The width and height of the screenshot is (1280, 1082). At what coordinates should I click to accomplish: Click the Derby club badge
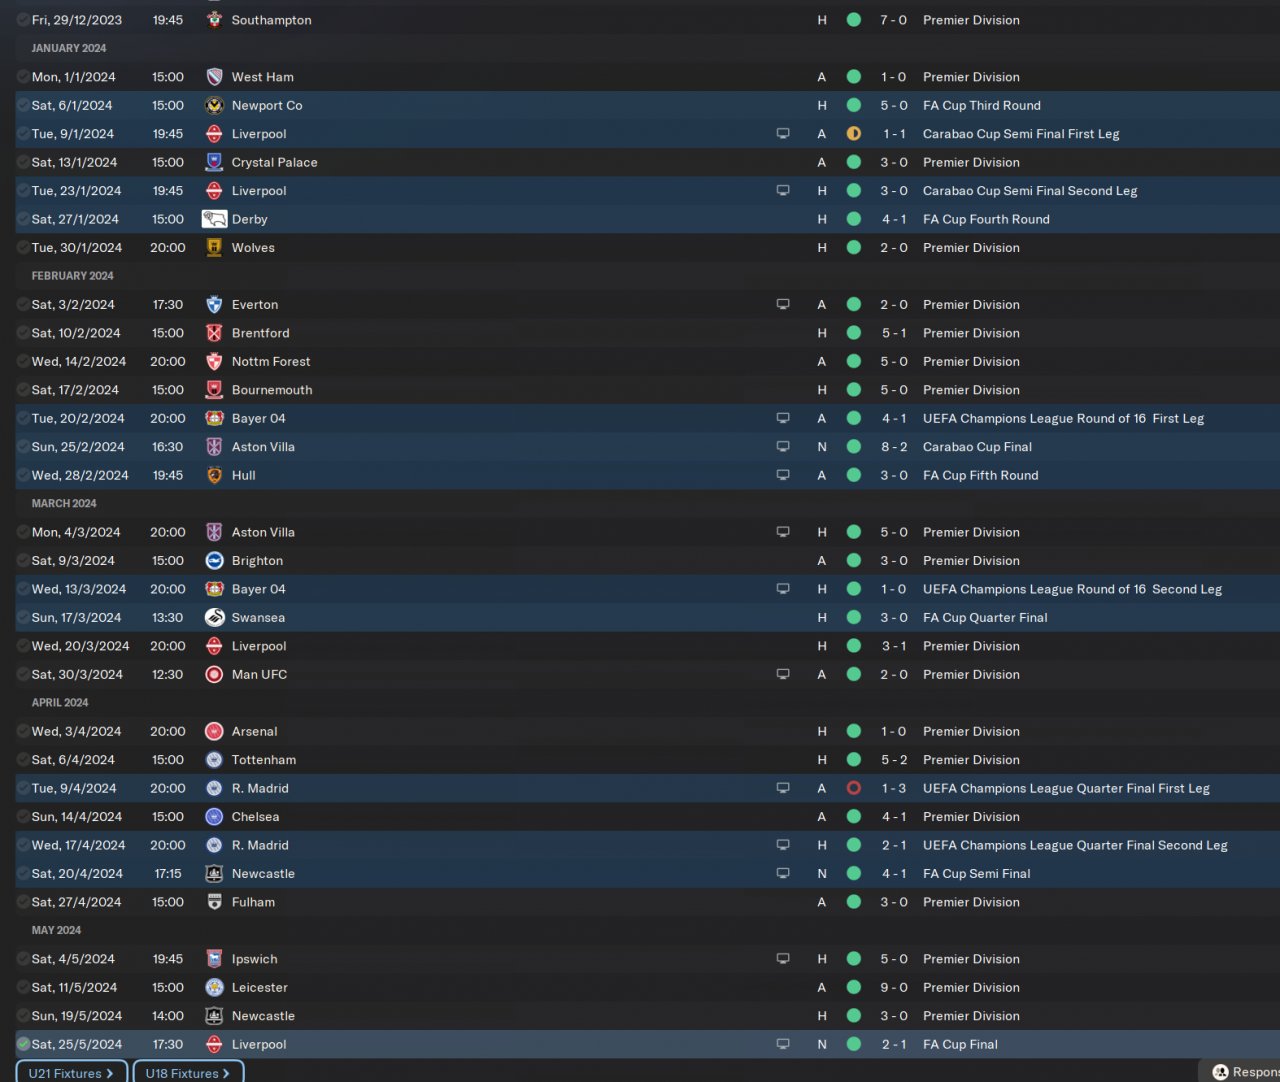pyautogui.click(x=214, y=219)
